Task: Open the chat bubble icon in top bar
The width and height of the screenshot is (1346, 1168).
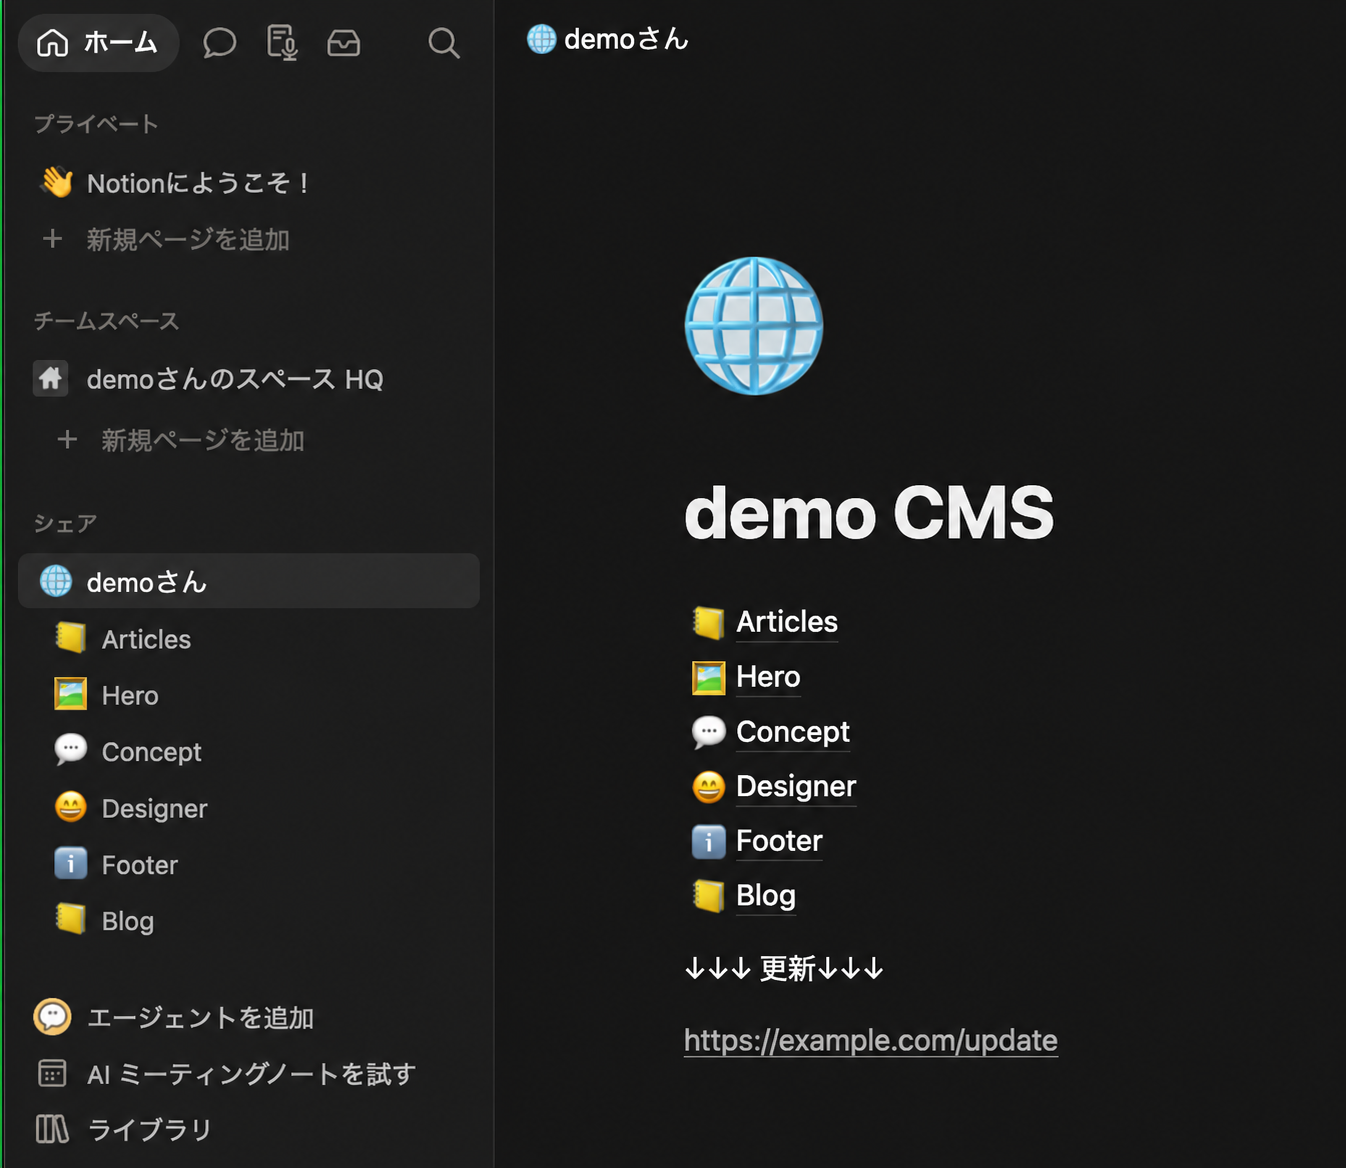Action: point(219,43)
